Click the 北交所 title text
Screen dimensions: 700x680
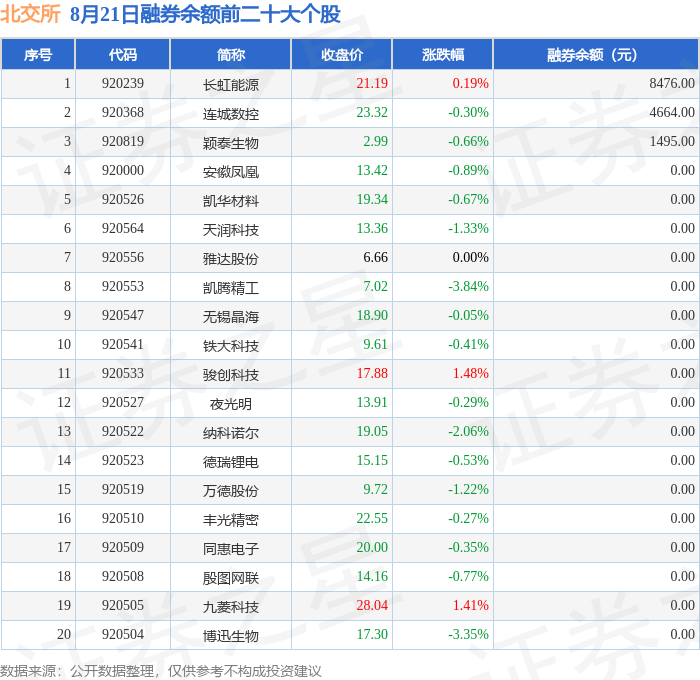[x=30, y=13]
